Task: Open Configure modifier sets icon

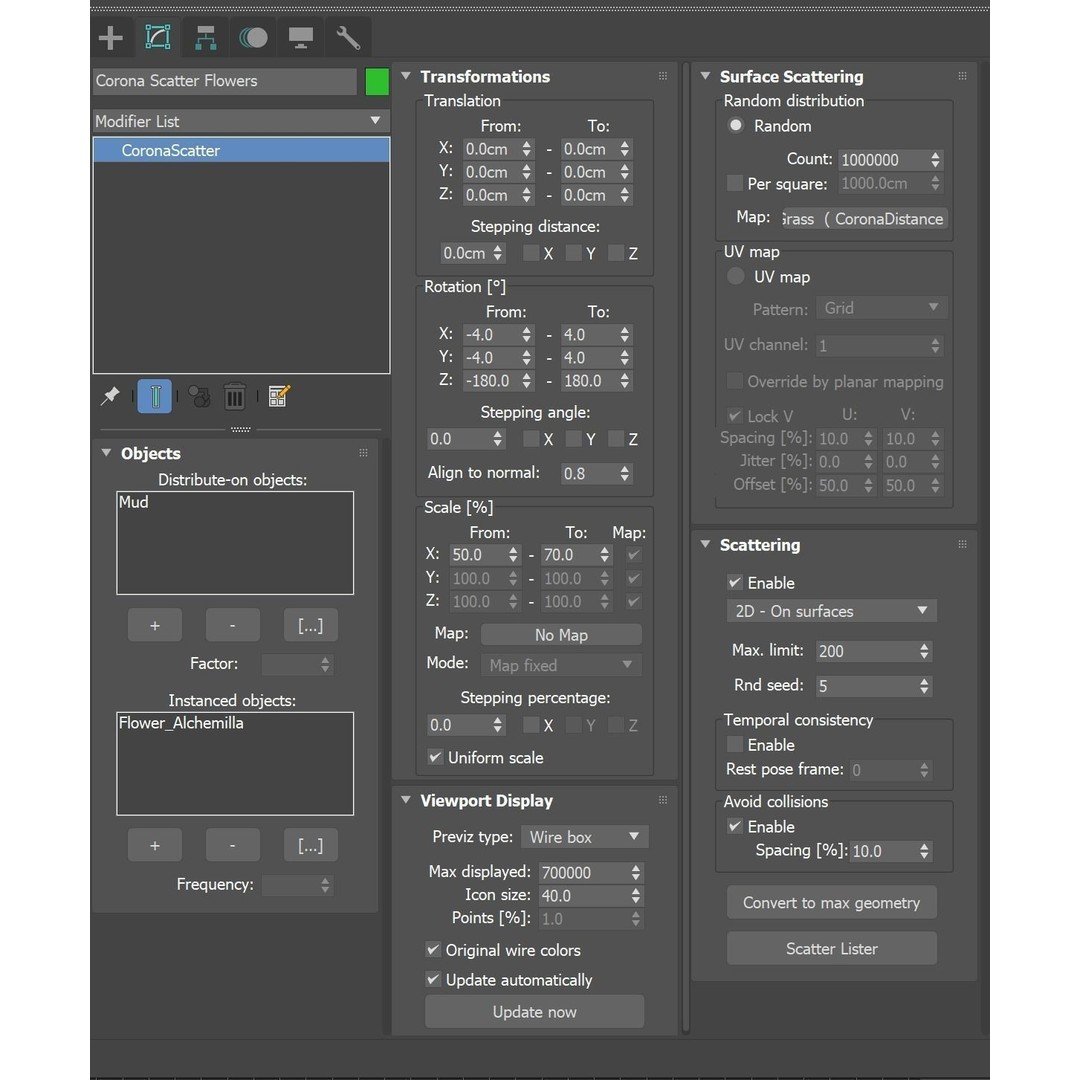Action: [279, 396]
